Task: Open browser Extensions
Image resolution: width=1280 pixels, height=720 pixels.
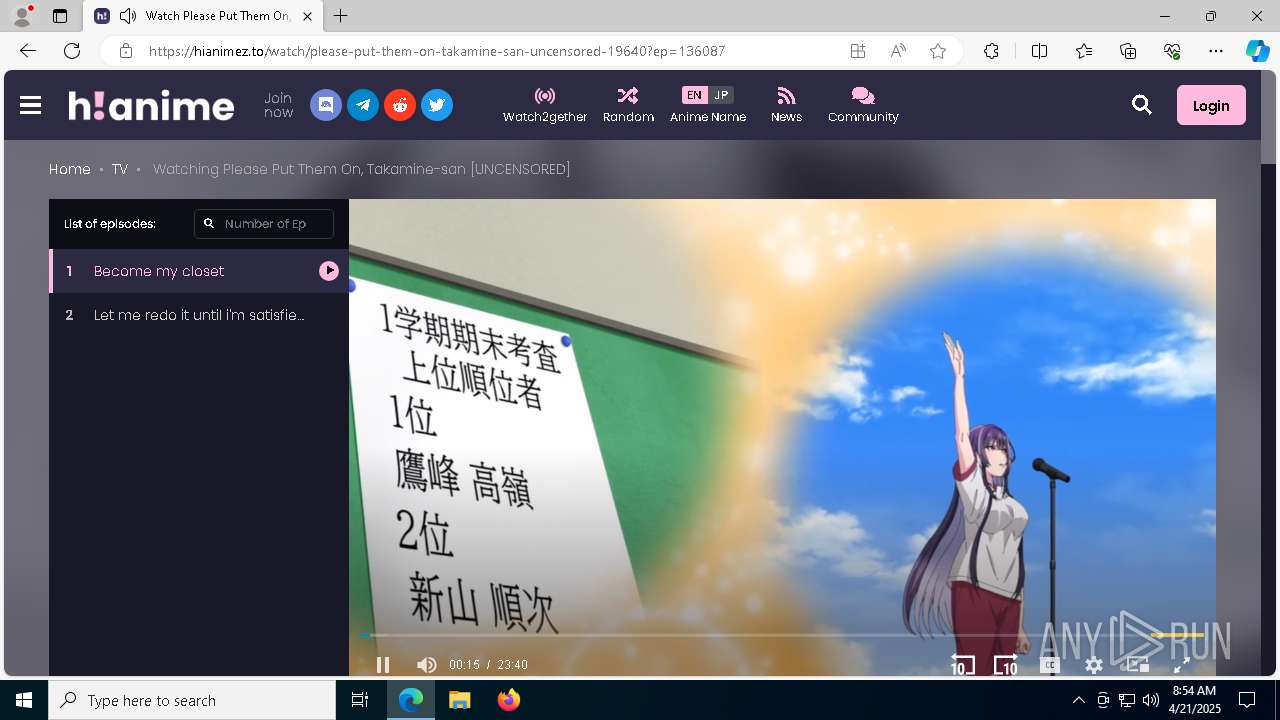Action: click(991, 51)
